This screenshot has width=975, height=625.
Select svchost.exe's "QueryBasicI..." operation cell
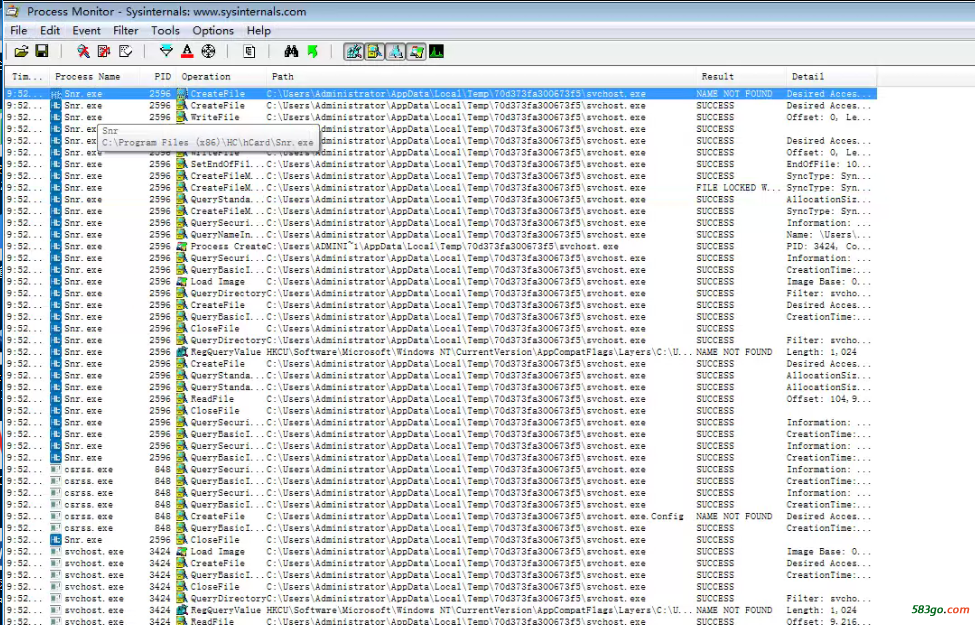[226, 575]
